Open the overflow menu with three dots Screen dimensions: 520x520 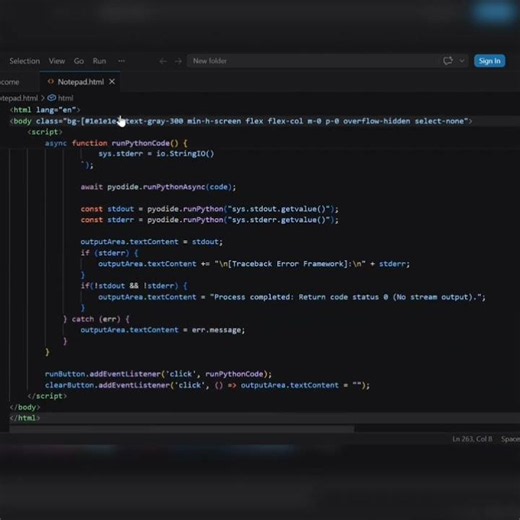122,61
